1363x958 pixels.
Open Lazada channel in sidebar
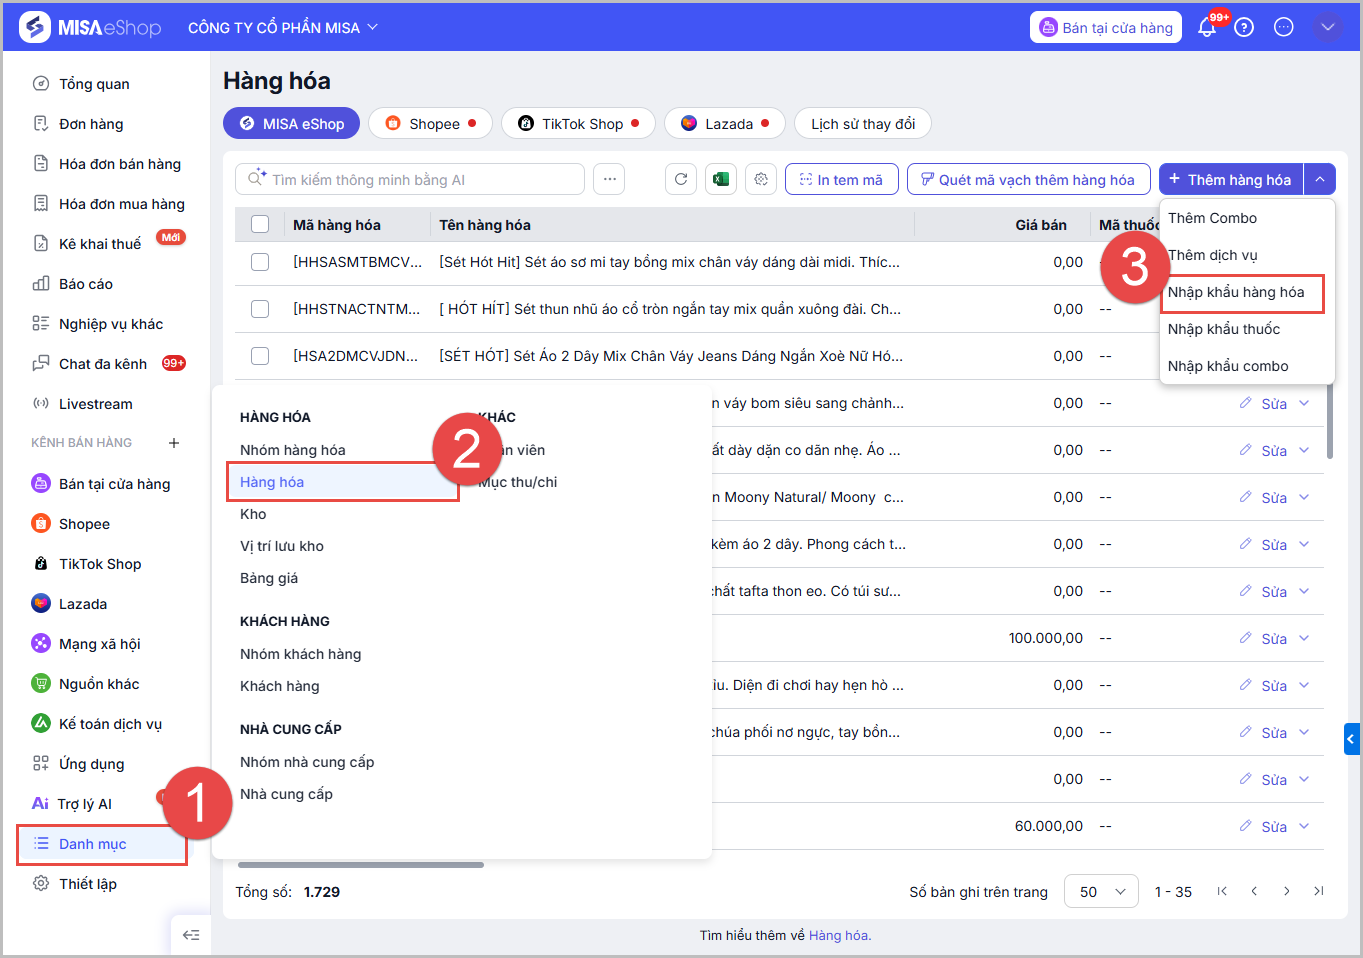83,604
